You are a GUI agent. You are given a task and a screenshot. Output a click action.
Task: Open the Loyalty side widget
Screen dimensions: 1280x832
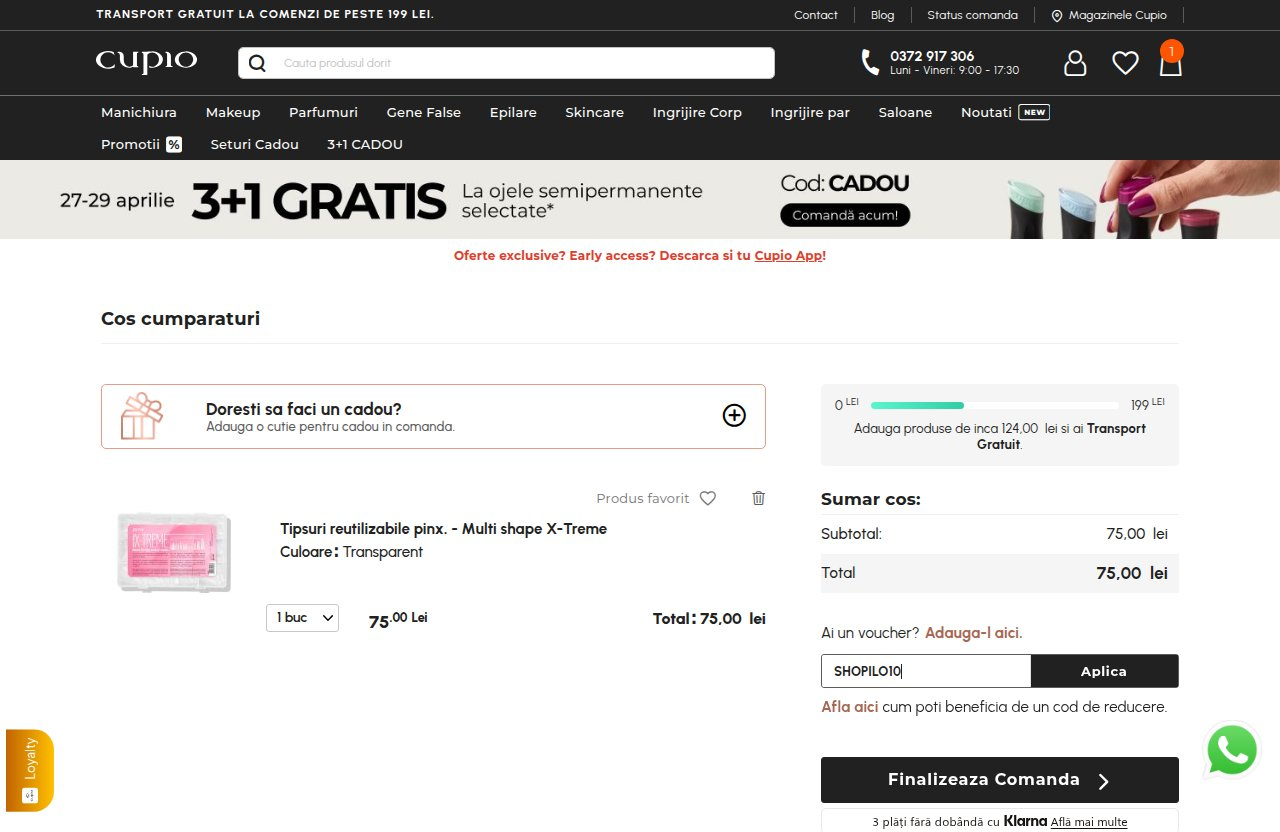30,770
